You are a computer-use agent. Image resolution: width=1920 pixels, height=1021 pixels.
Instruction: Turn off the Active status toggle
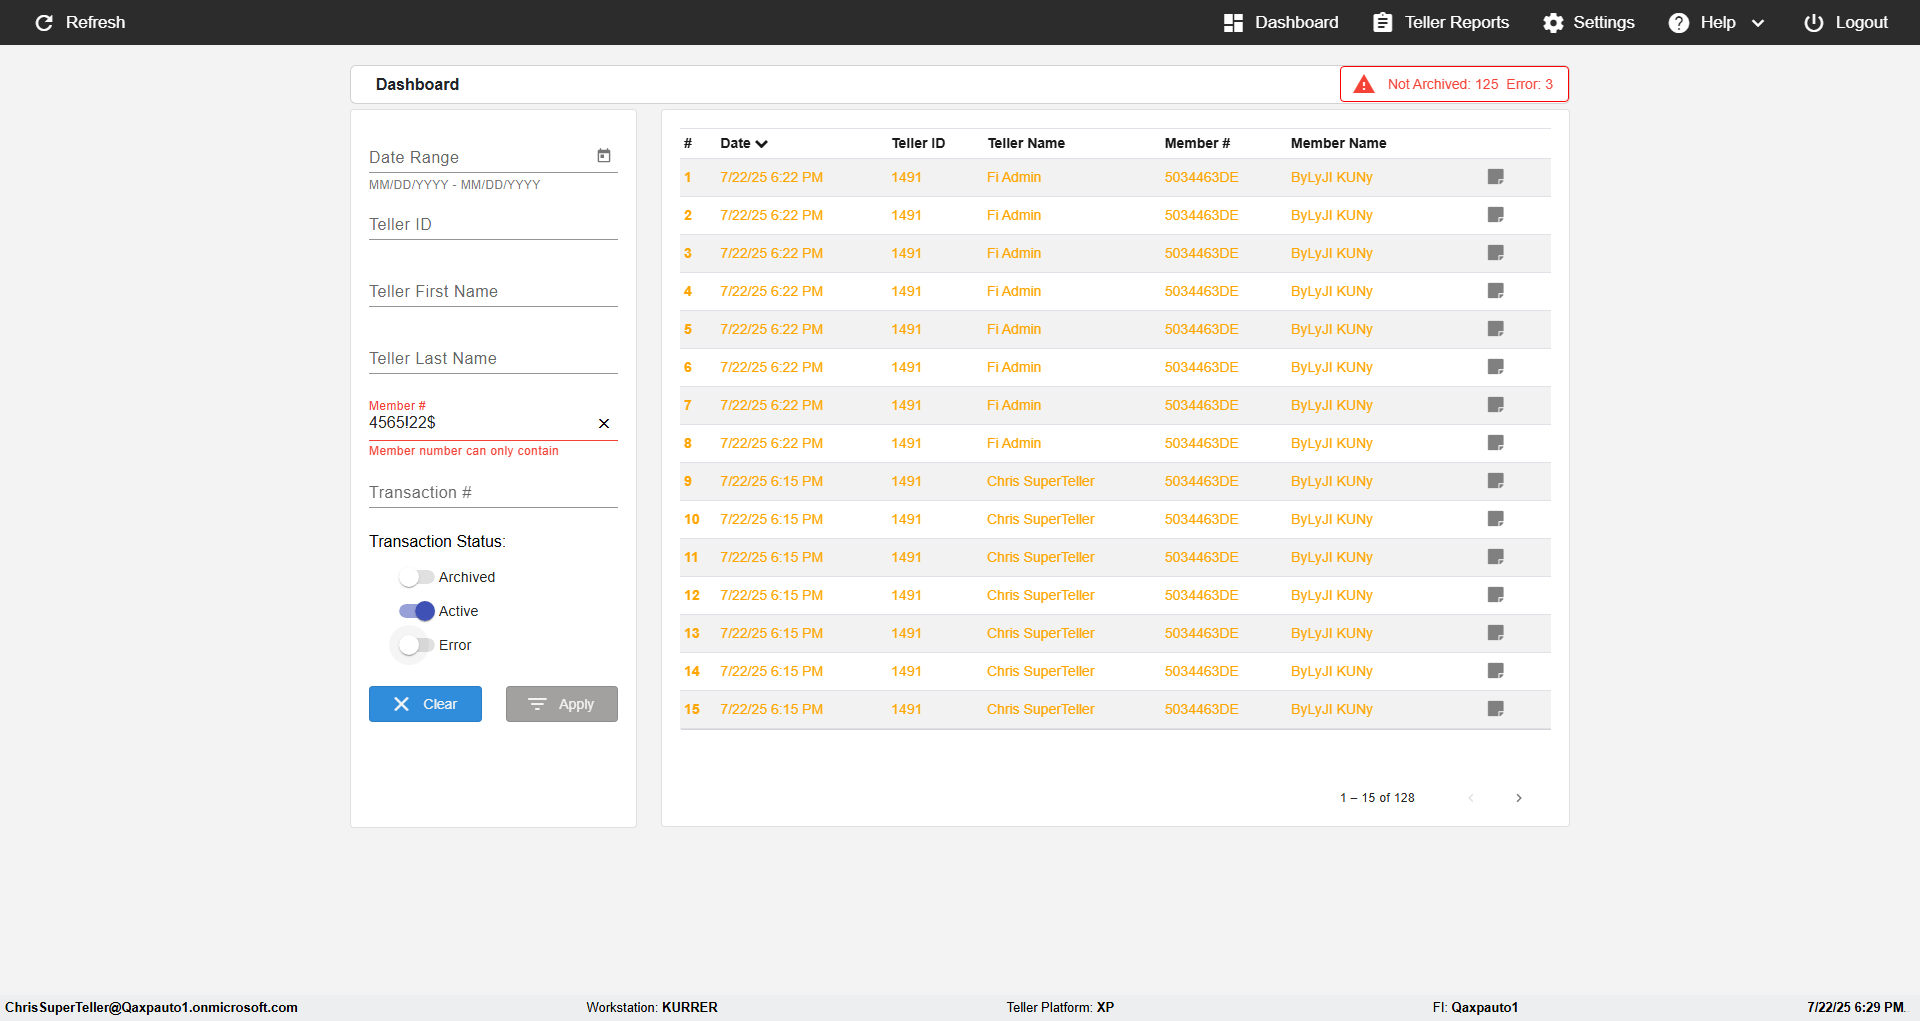point(416,611)
